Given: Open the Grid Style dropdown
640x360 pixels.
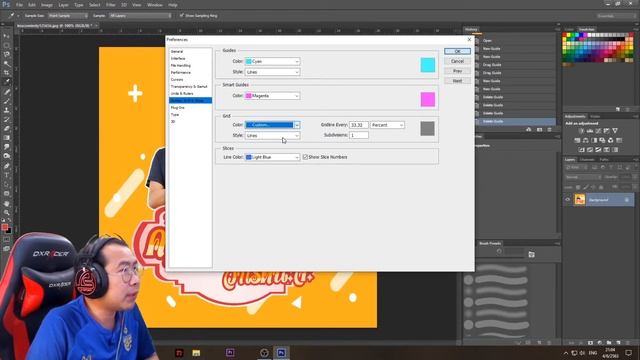Looking at the screenshot, I should pyautogui.click(x=272, y=135).
